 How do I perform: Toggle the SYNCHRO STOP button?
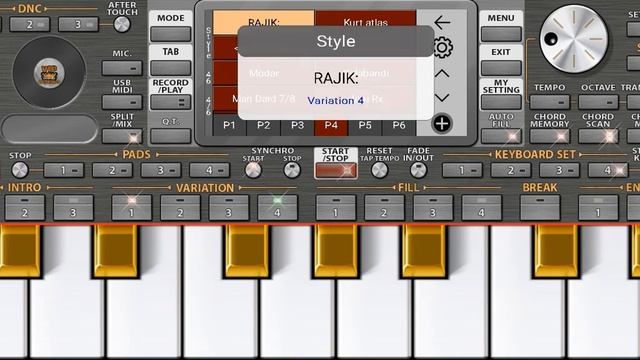[x=292, y=170]
